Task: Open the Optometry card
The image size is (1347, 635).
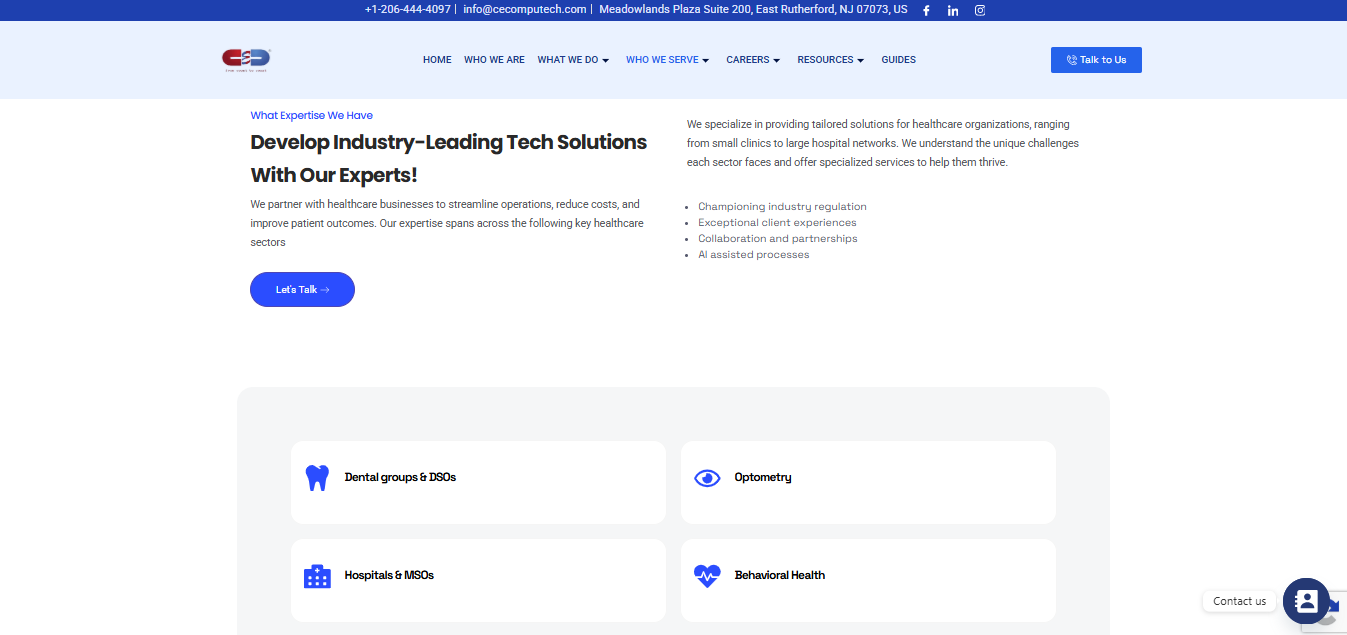Action: [x=868, y=482]
